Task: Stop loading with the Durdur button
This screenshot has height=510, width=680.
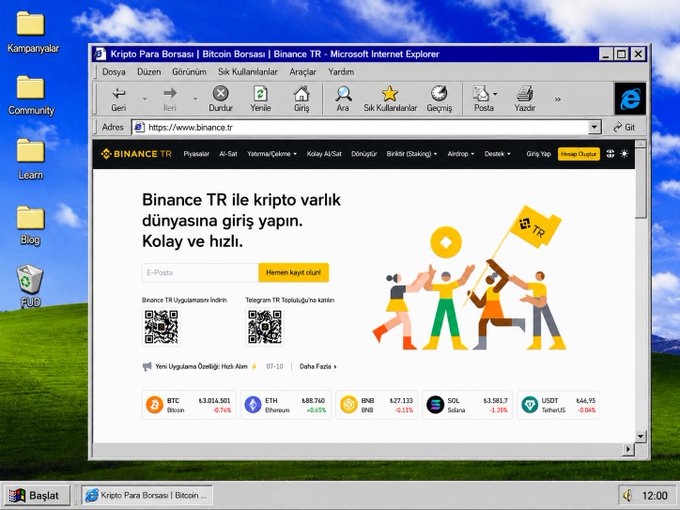Action: 220,99
